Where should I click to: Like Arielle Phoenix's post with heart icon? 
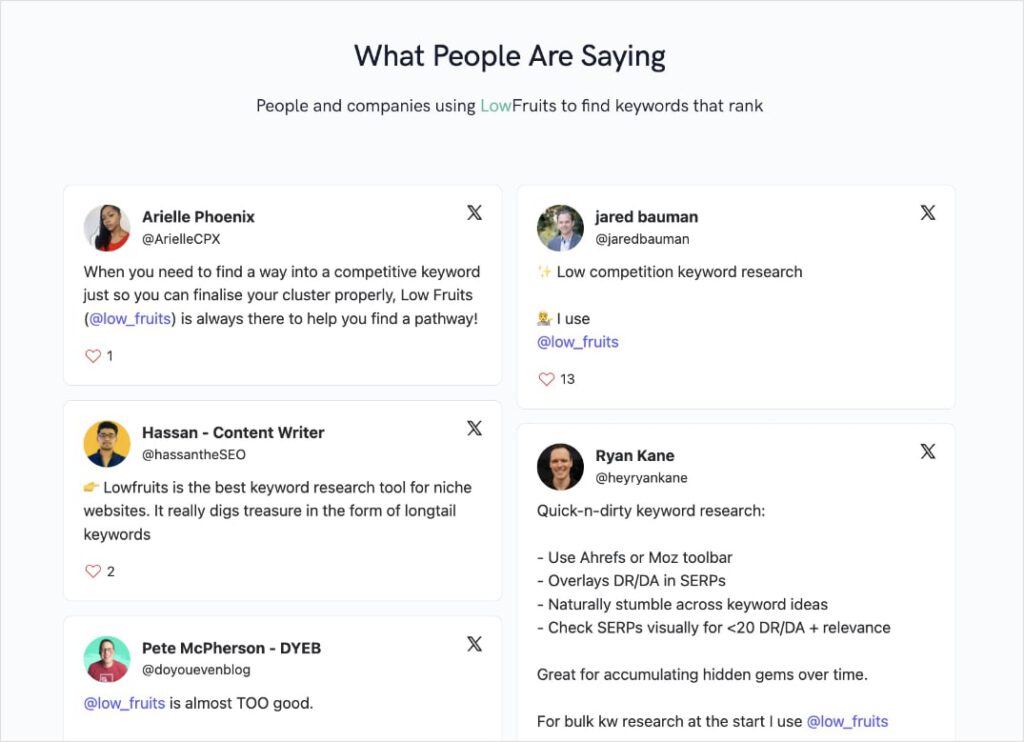93,356
